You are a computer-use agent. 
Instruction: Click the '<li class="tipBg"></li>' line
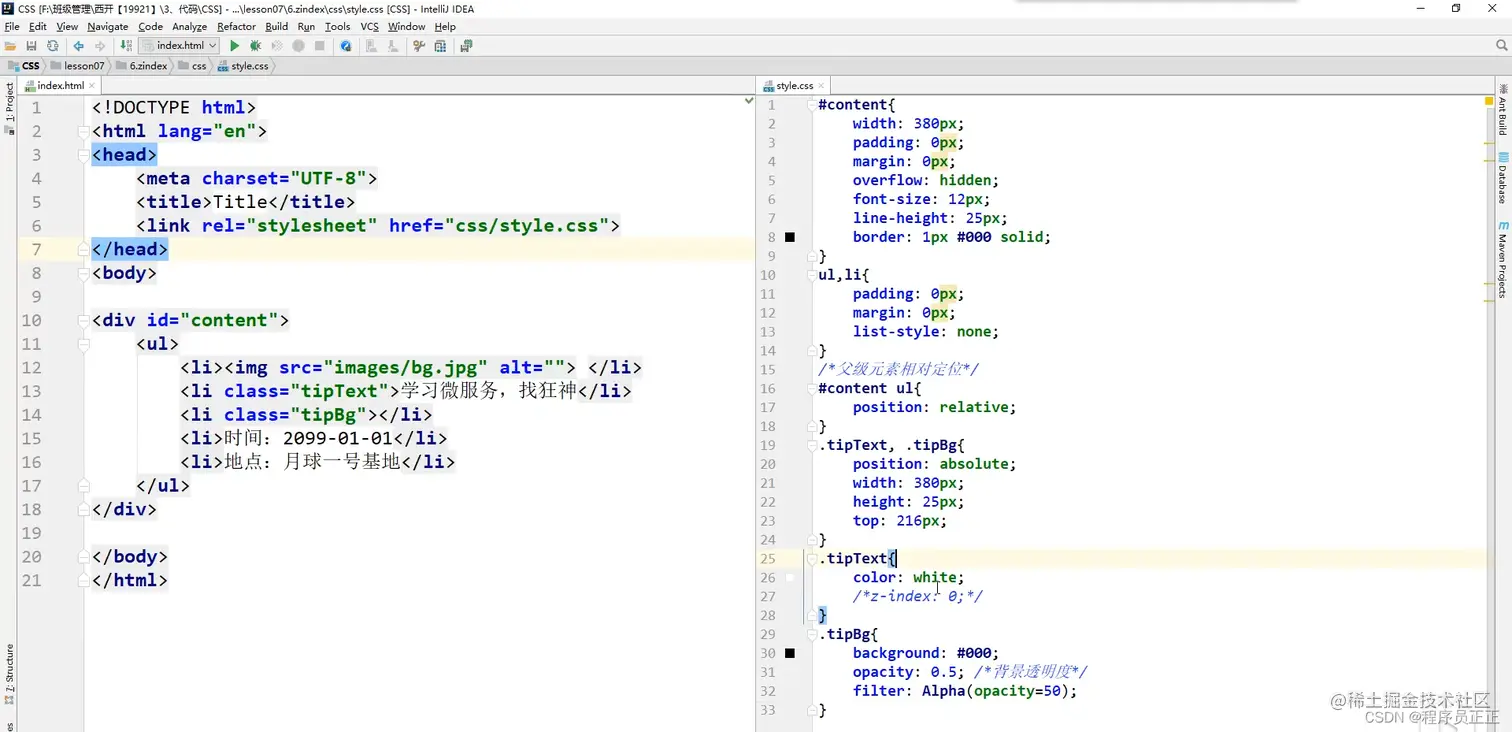tap(306, 415)
